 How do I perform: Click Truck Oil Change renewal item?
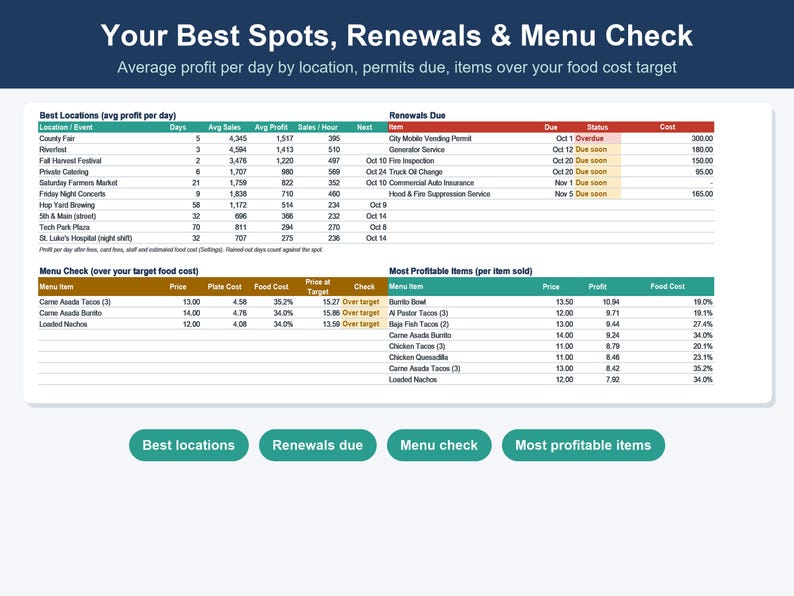pyautogui.click(x=416, y=172)
